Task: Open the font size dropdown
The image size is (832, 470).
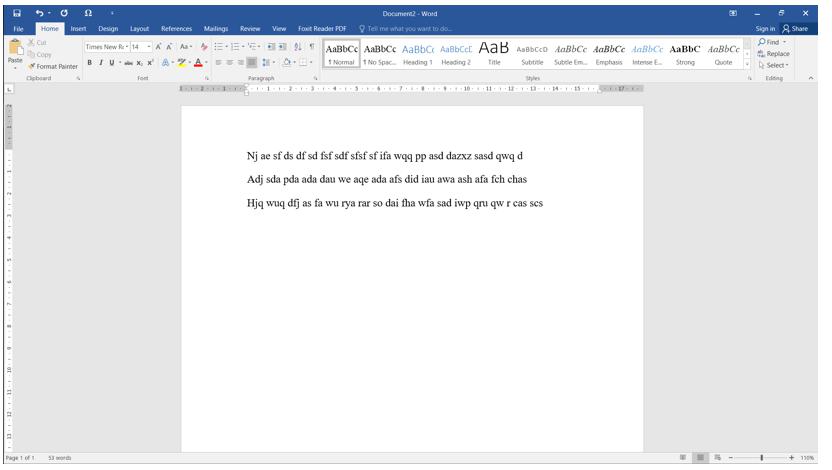Action: [x=149, y=47]
